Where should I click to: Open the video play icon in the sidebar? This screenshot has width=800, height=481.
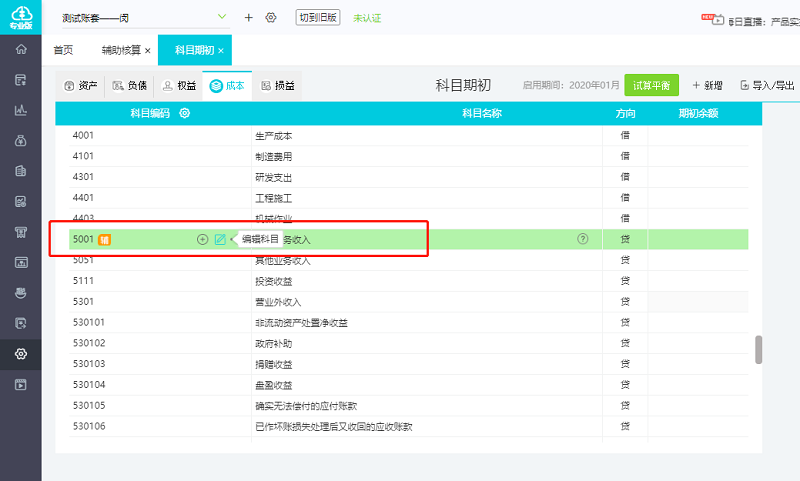pyautogui.click(x=21, y=385)
